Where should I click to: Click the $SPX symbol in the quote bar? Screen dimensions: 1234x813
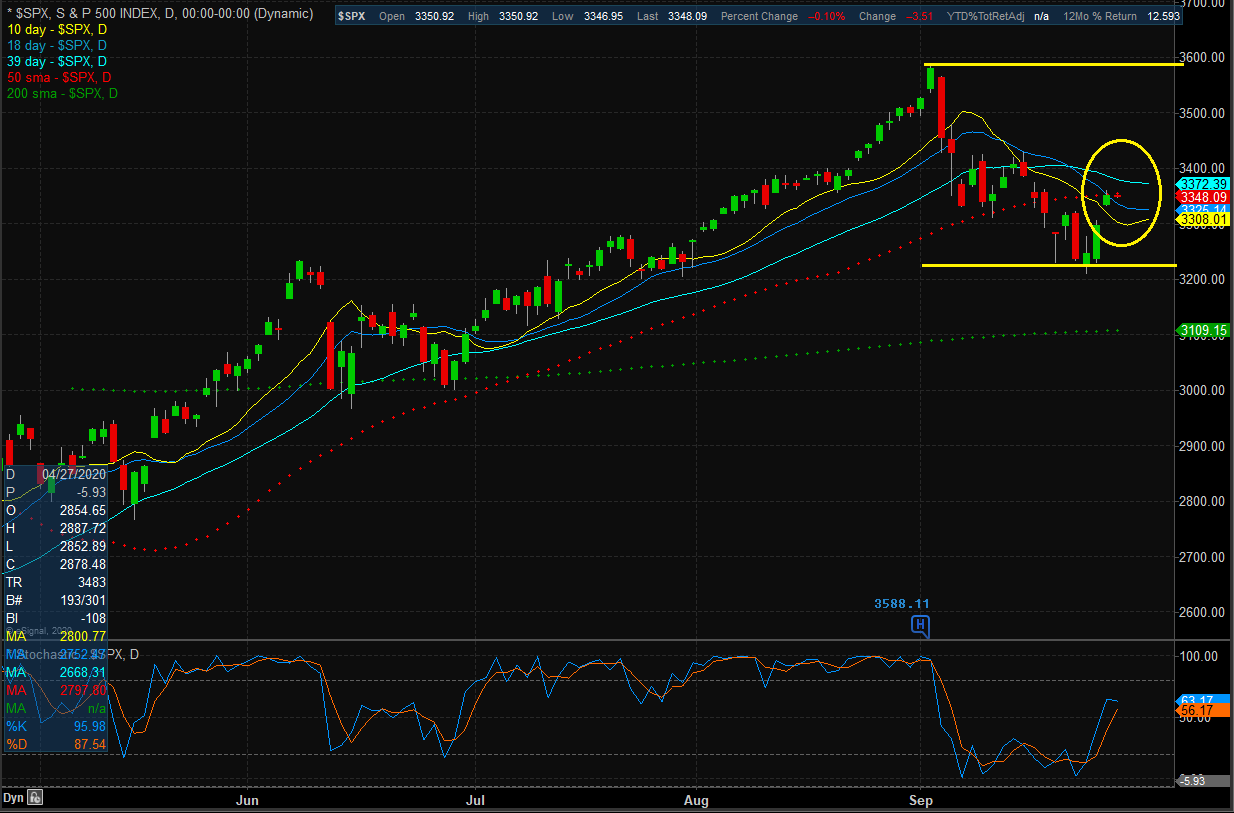click(x=351, y=17)
